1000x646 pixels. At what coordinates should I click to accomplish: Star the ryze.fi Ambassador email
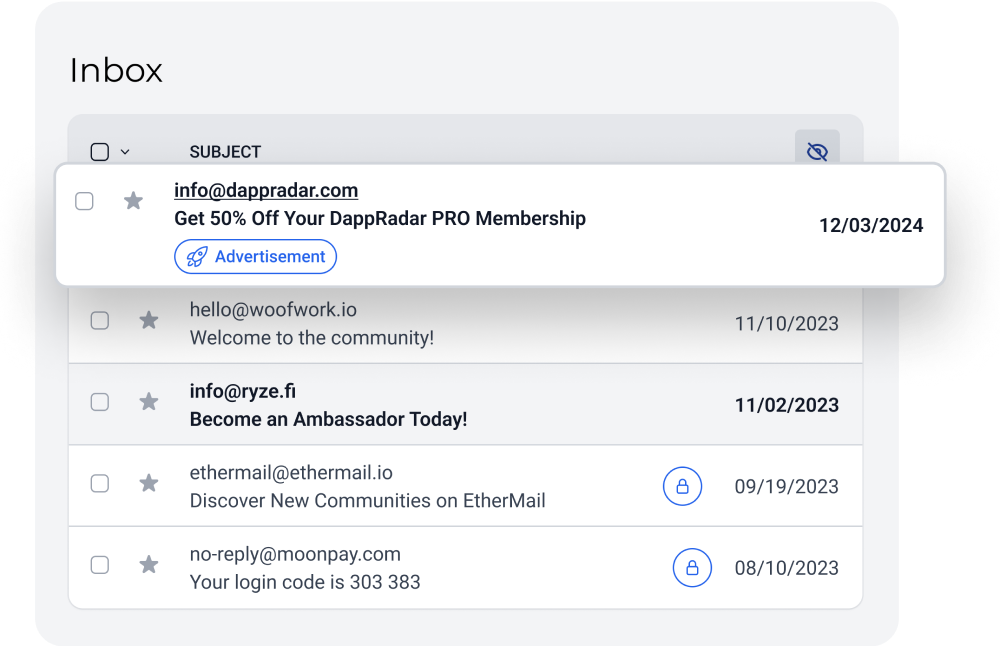coord(149,401)
